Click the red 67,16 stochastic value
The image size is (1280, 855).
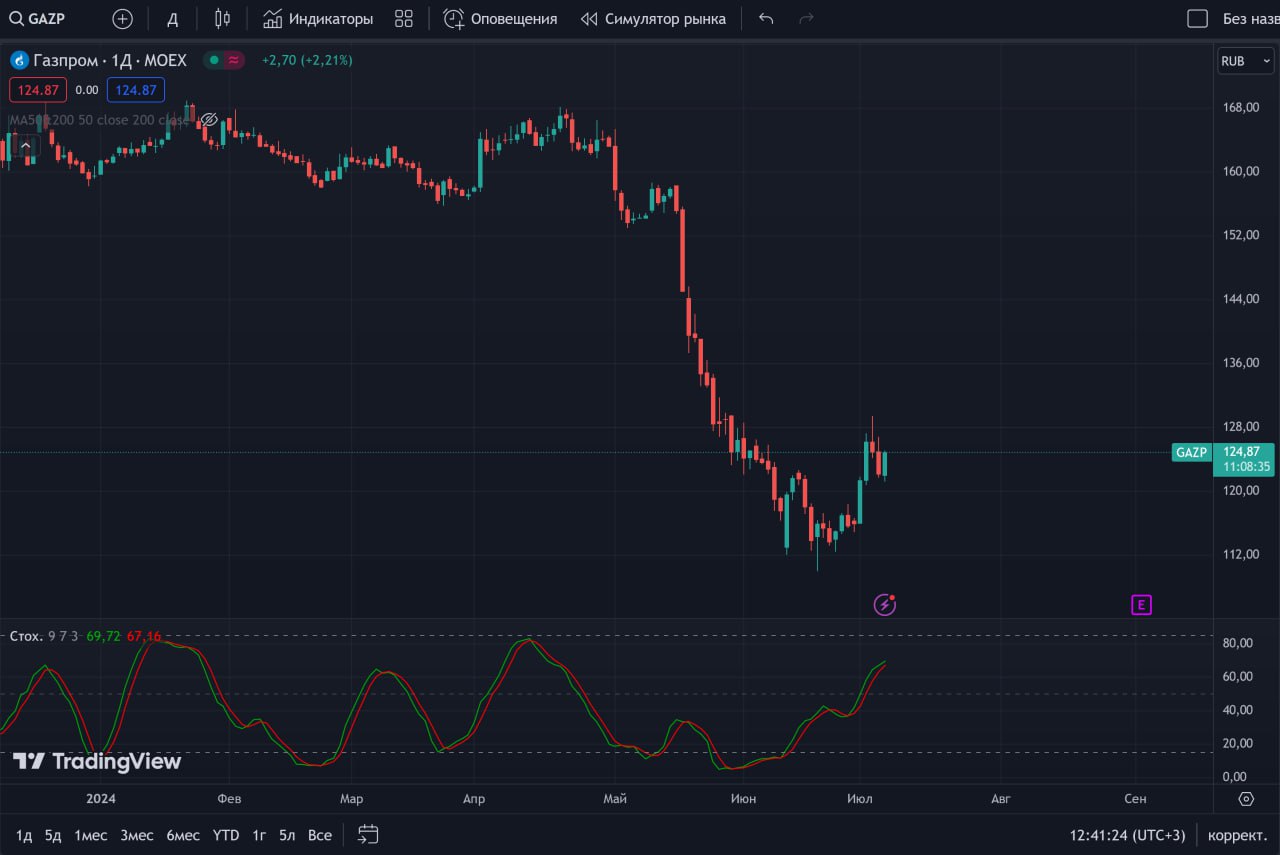click(x=144, y=636)
